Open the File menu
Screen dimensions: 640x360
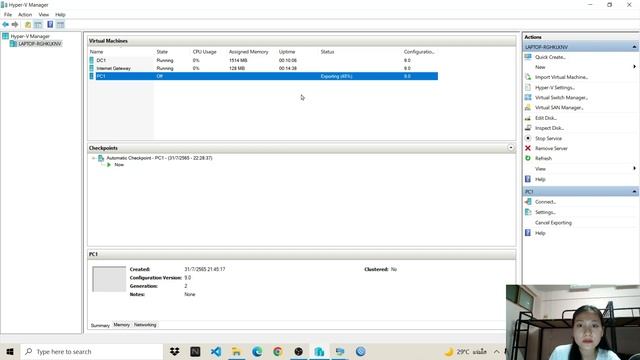tap(8, 15)
